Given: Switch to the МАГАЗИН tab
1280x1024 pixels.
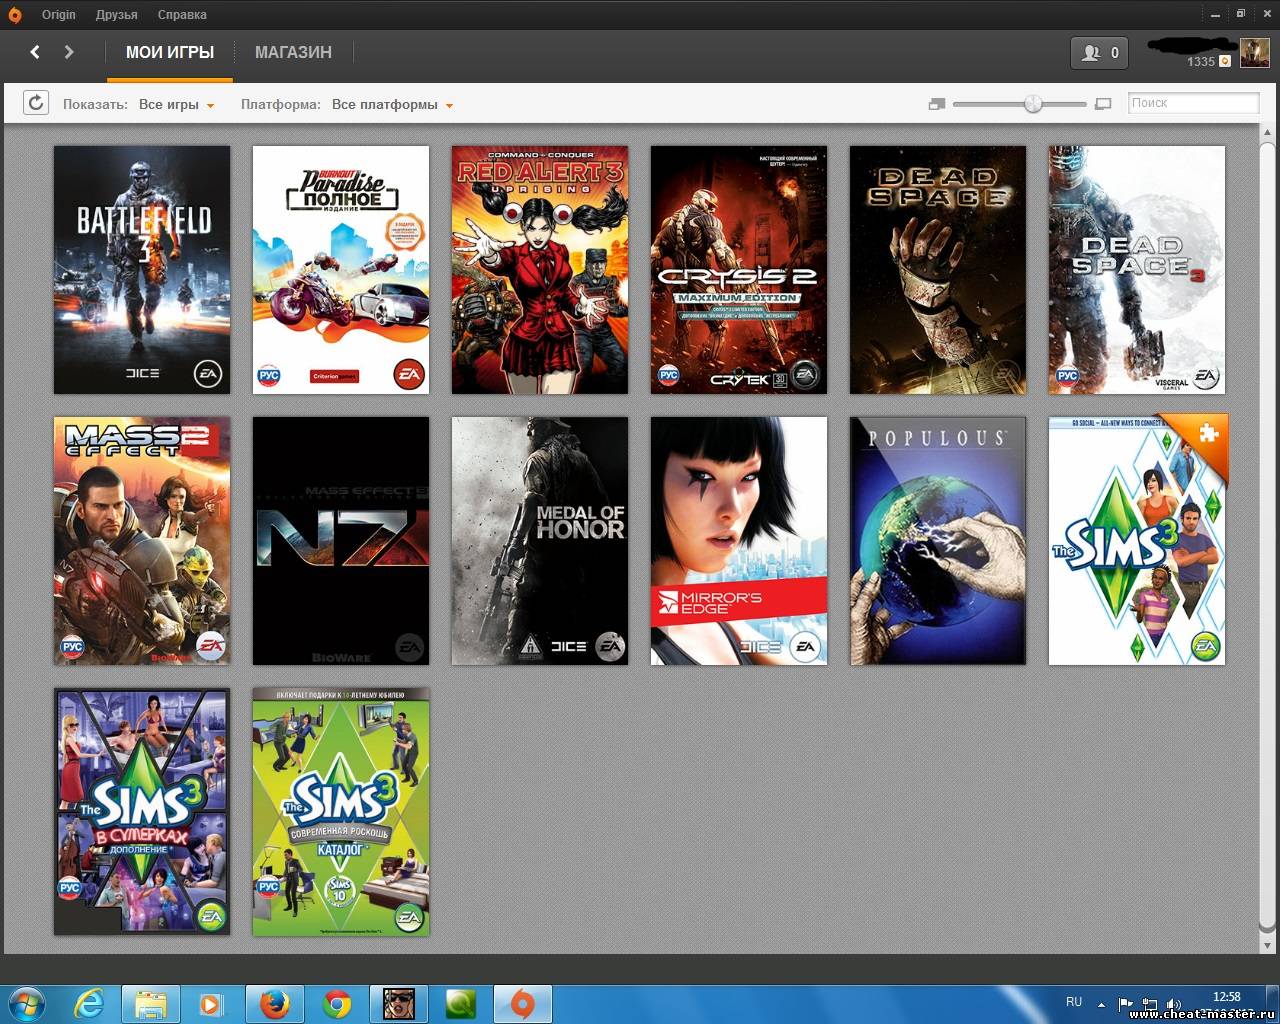Looking at the screenshot, I should [293, 52].
